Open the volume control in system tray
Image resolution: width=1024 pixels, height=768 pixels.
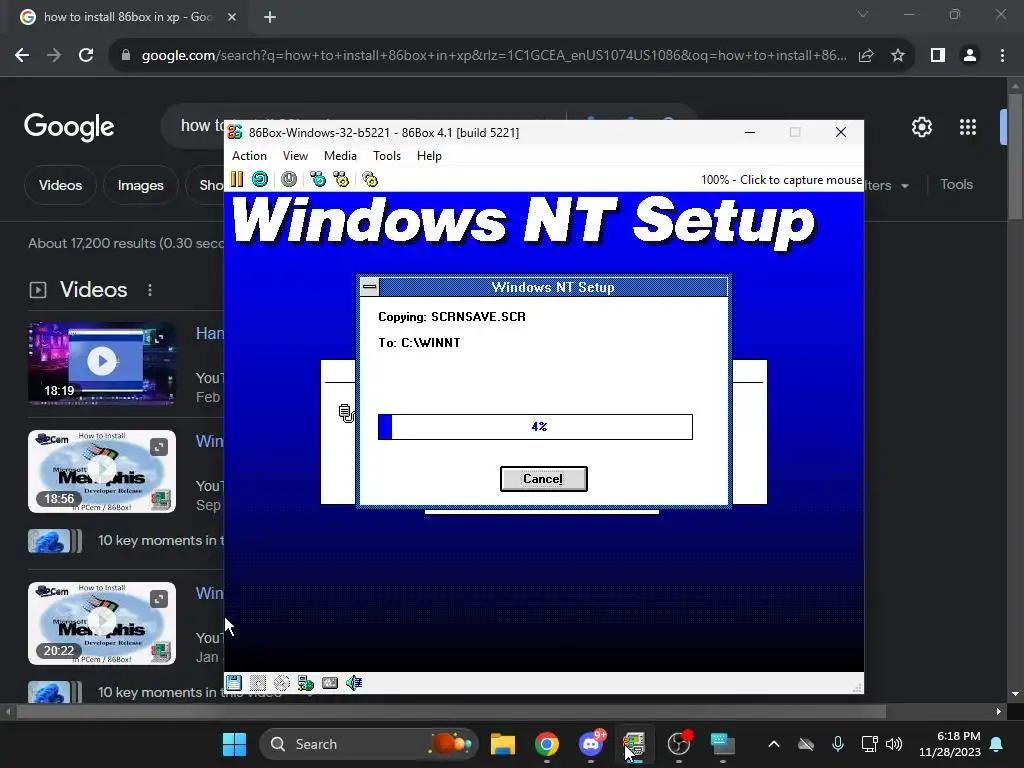(x=893, y=744)
